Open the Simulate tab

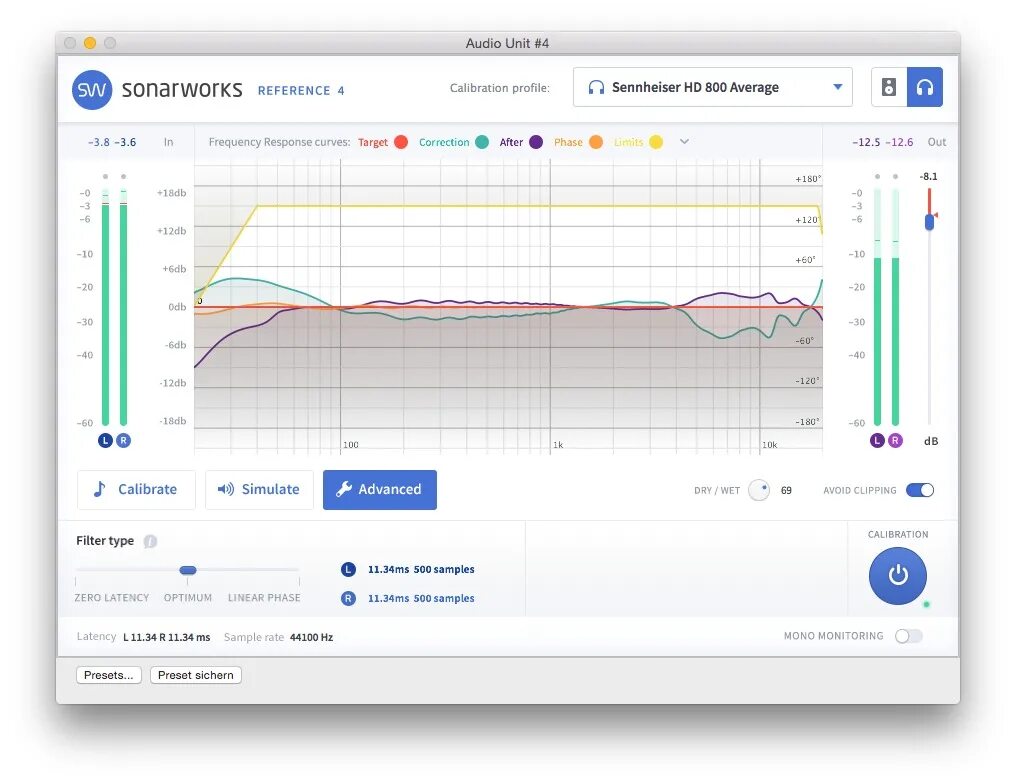pos(259,490)
